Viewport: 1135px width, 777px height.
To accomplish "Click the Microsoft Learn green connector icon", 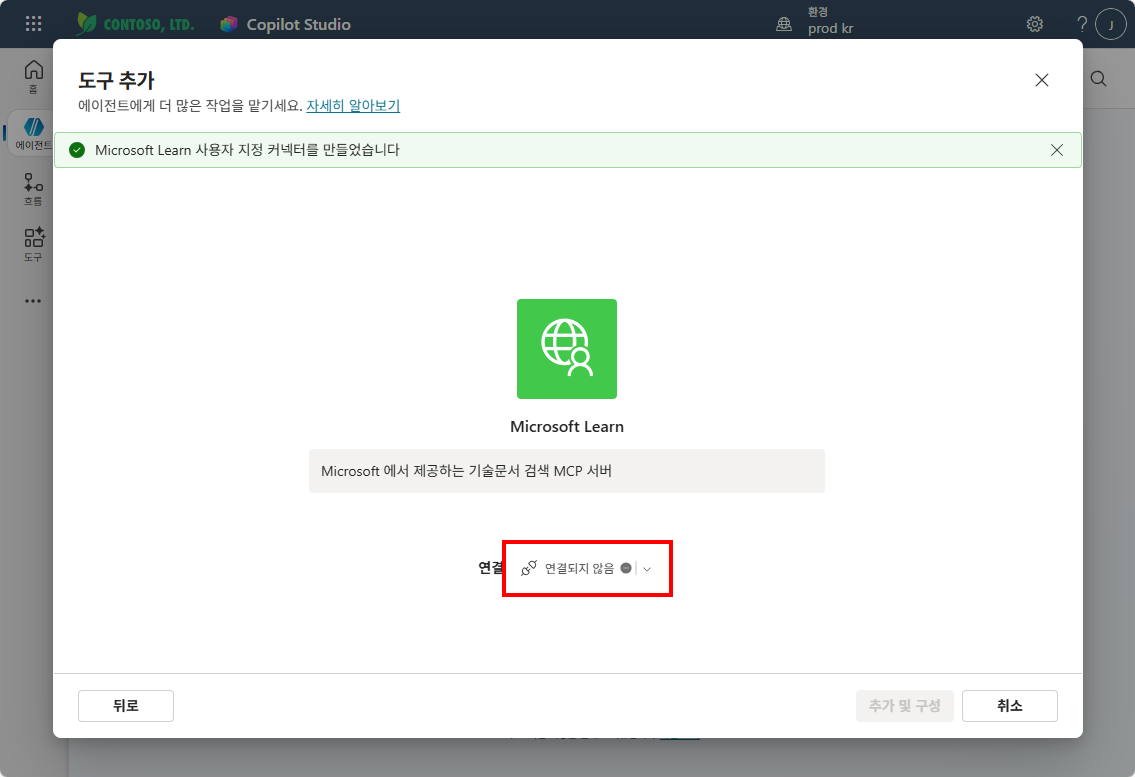I will pyautogui.click(x=567, y=349).
